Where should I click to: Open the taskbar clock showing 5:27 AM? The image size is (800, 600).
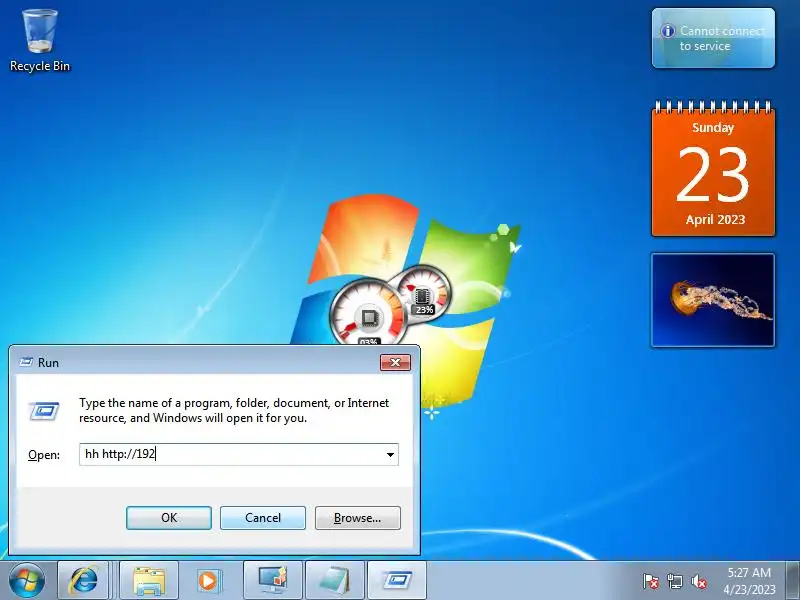pos(749,581)
